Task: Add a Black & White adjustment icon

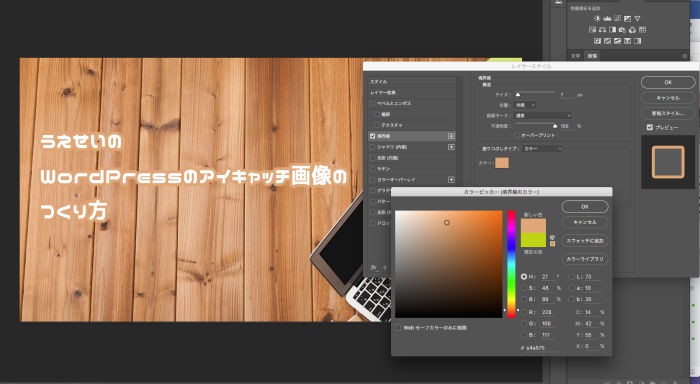Action: coord(612,29)
